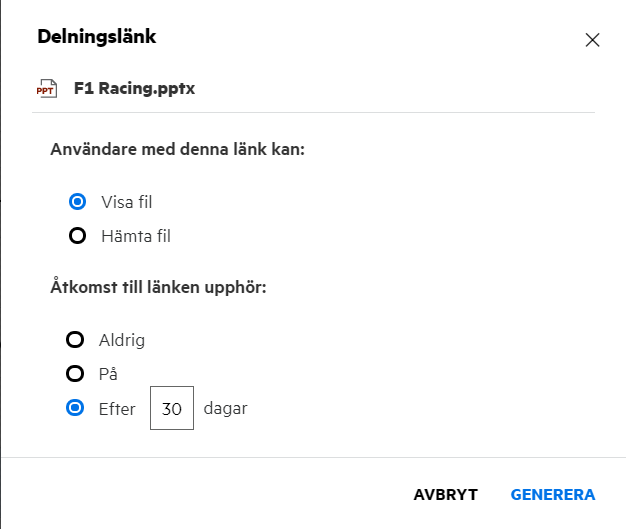The image size is (626, 529).
Task: Click the PPT file type icon
Action: point(45,89)
